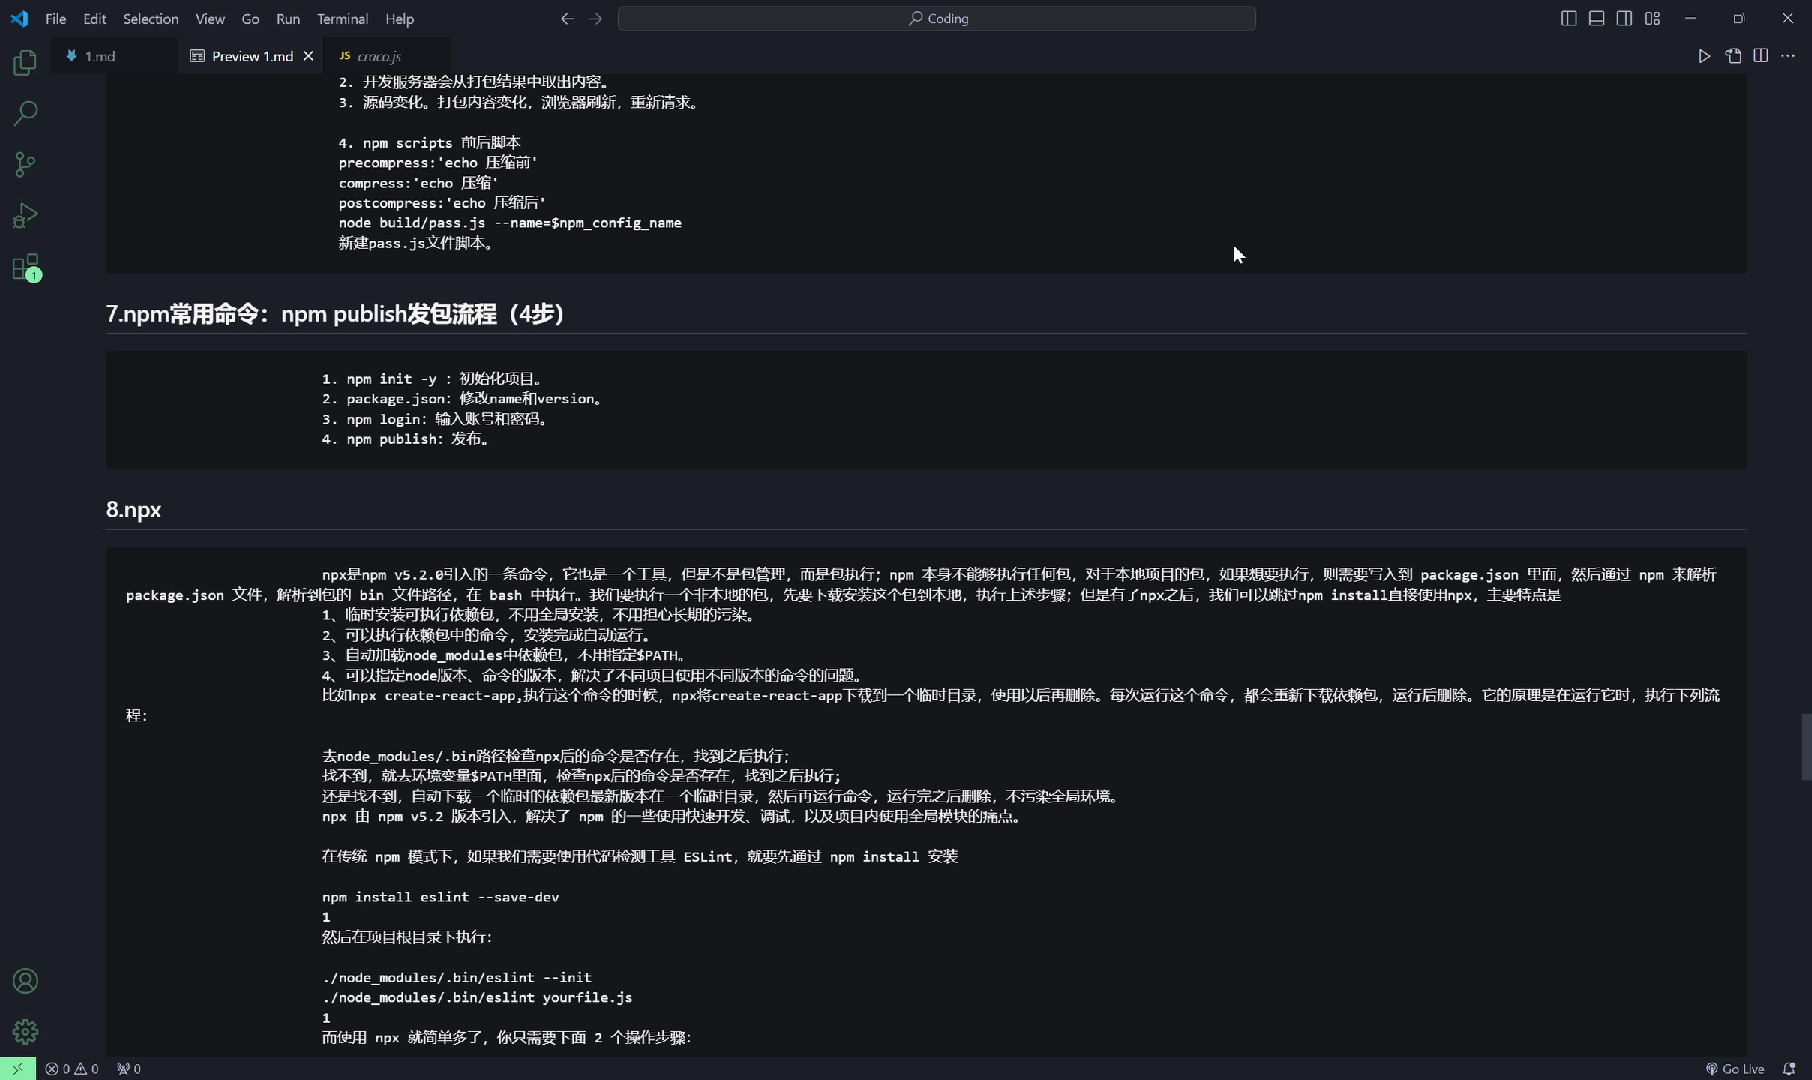Open the Run and Debug view
The image size is (1812, 1080).
[25, 215]
